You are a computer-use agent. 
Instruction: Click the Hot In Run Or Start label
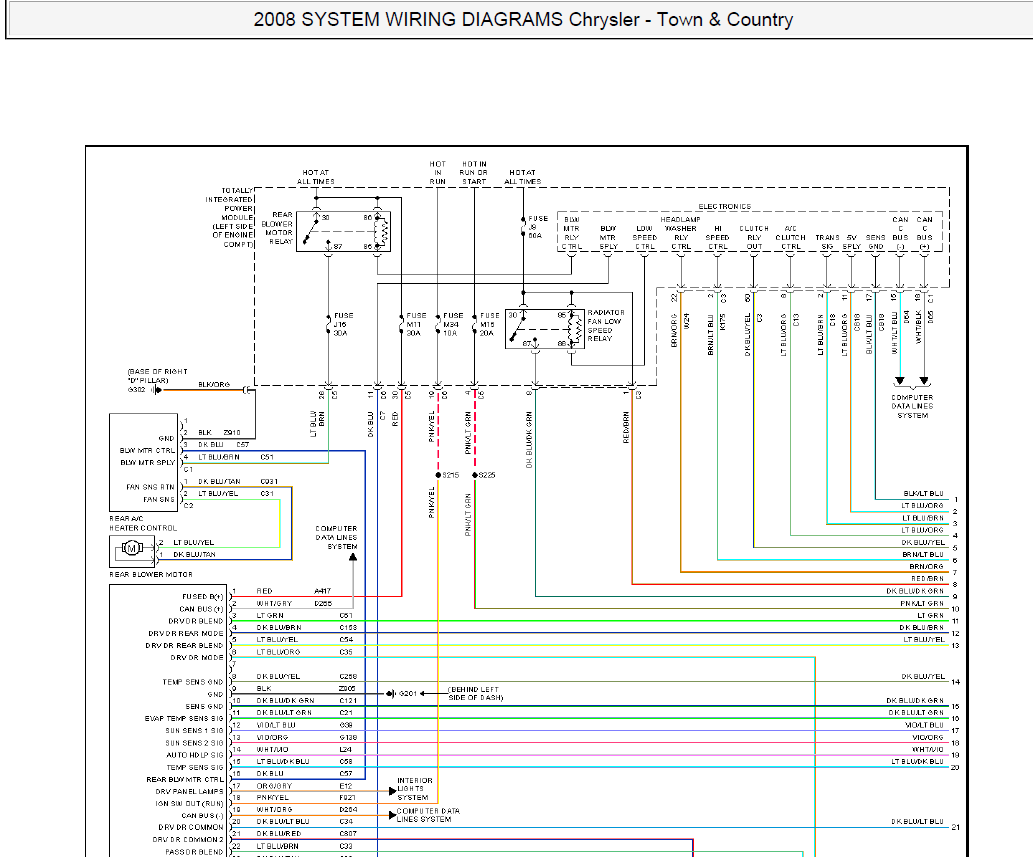474,173
